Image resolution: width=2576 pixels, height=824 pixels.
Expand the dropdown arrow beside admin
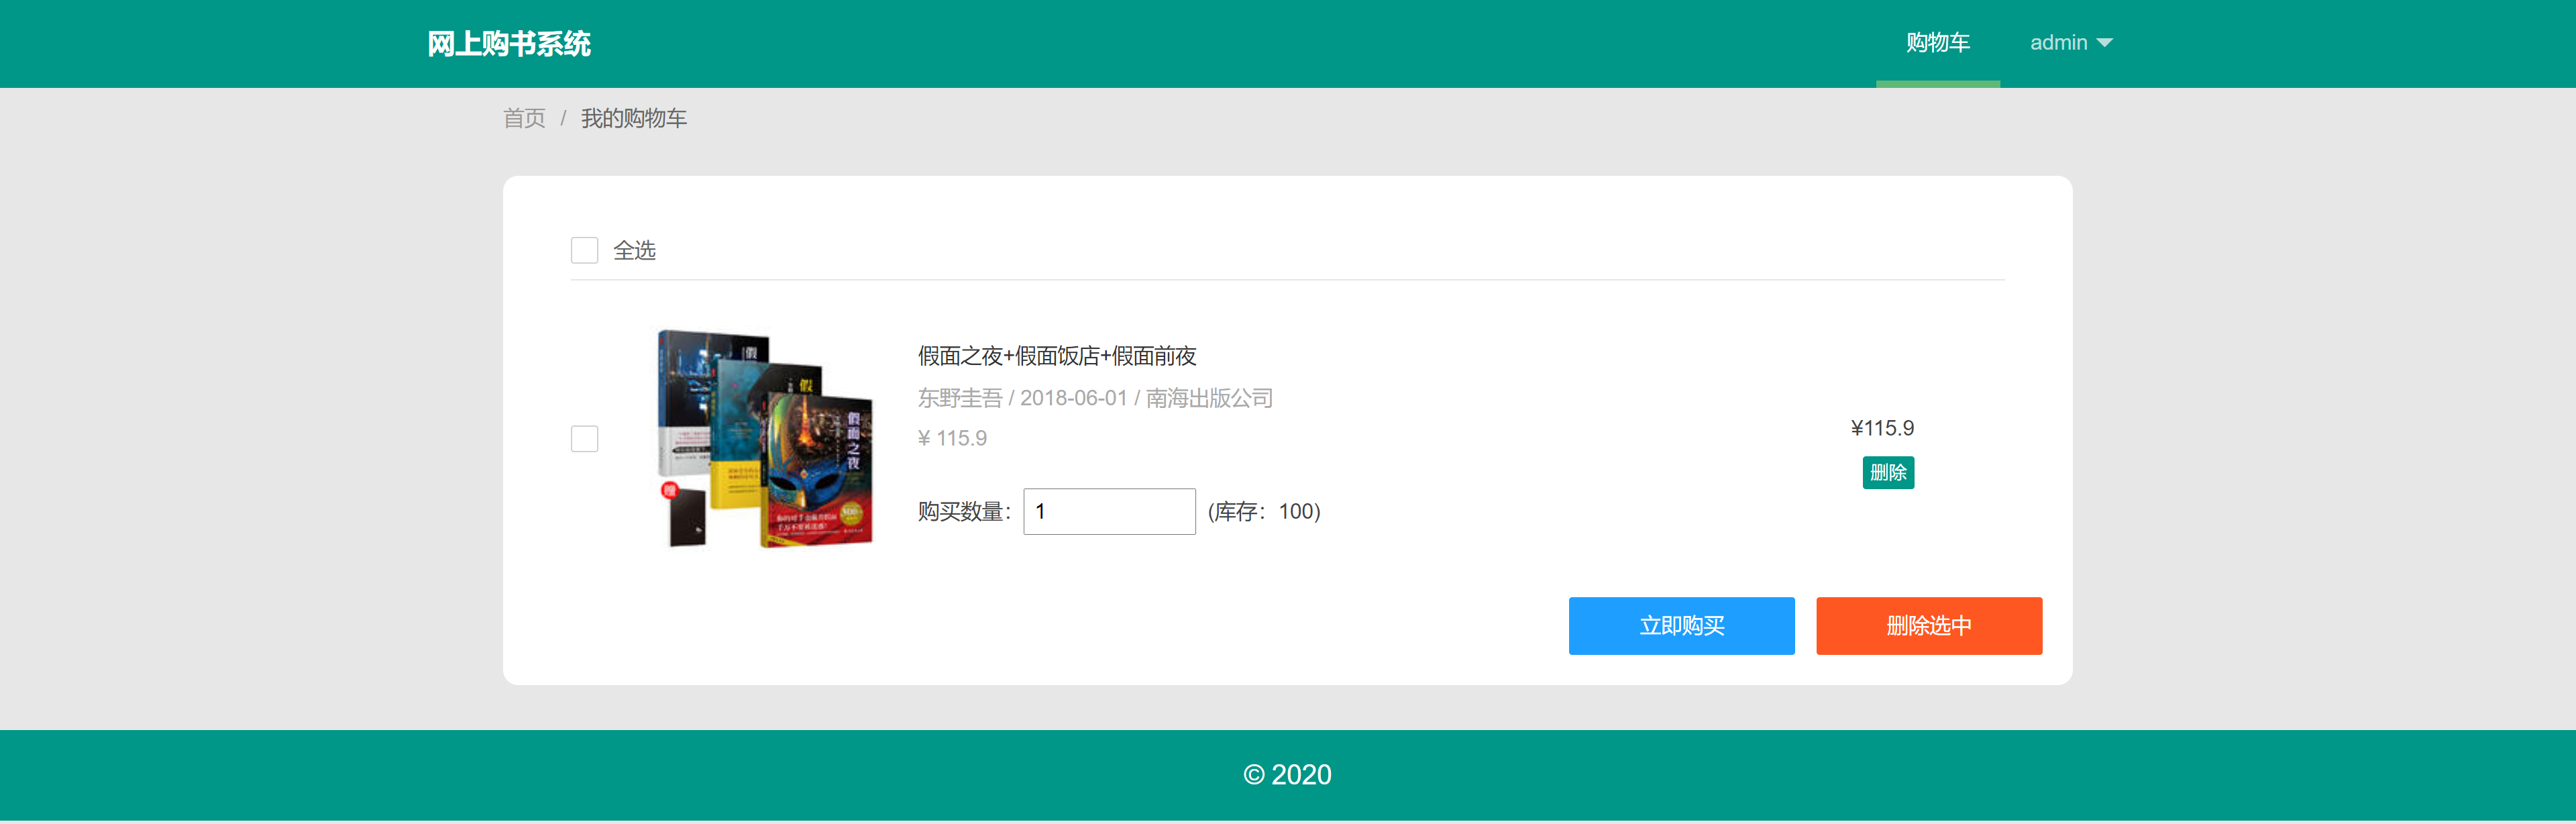(2105, 43)
